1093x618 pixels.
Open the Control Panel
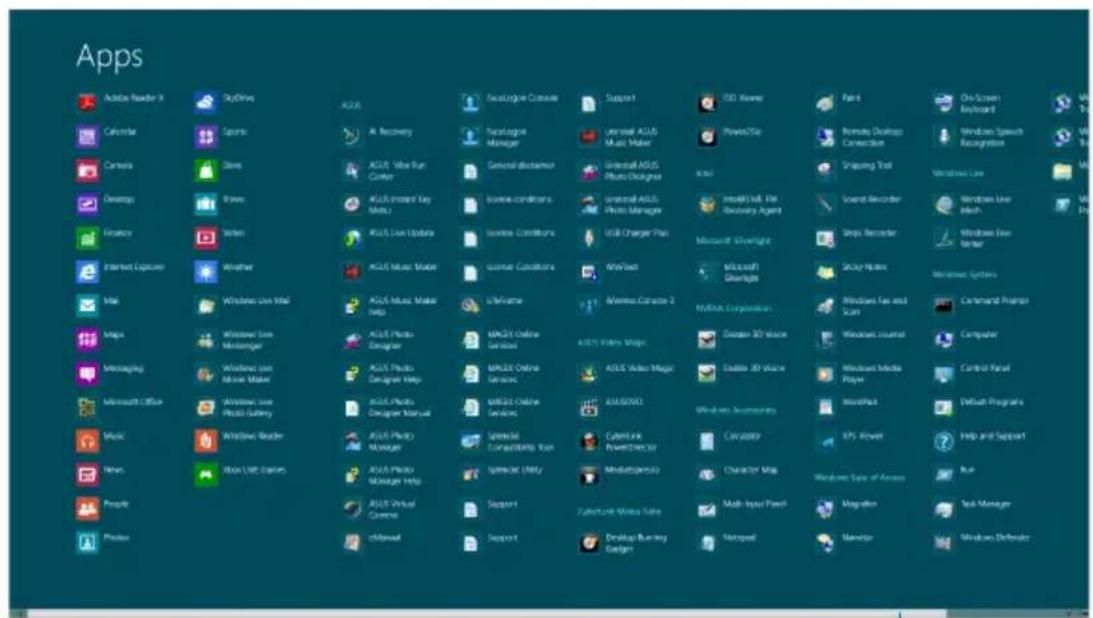972,373
